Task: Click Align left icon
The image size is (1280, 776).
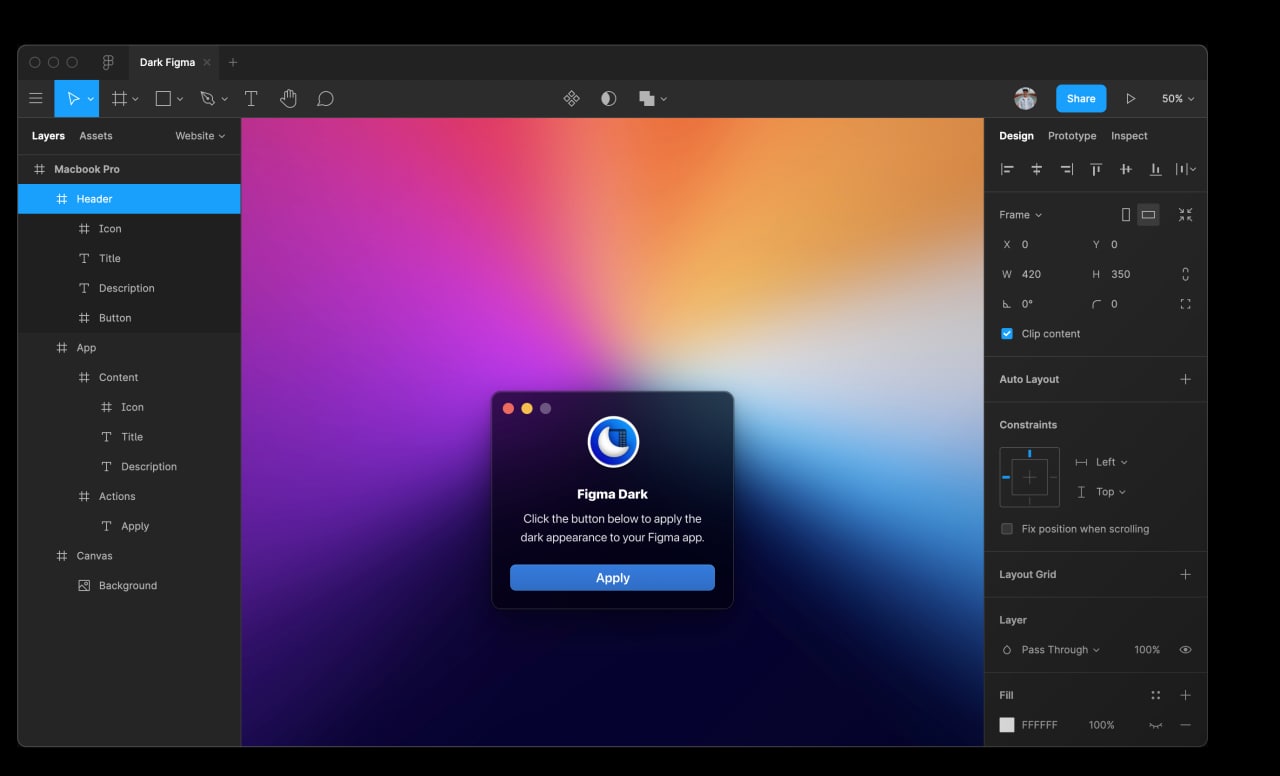Action: 1007,169
